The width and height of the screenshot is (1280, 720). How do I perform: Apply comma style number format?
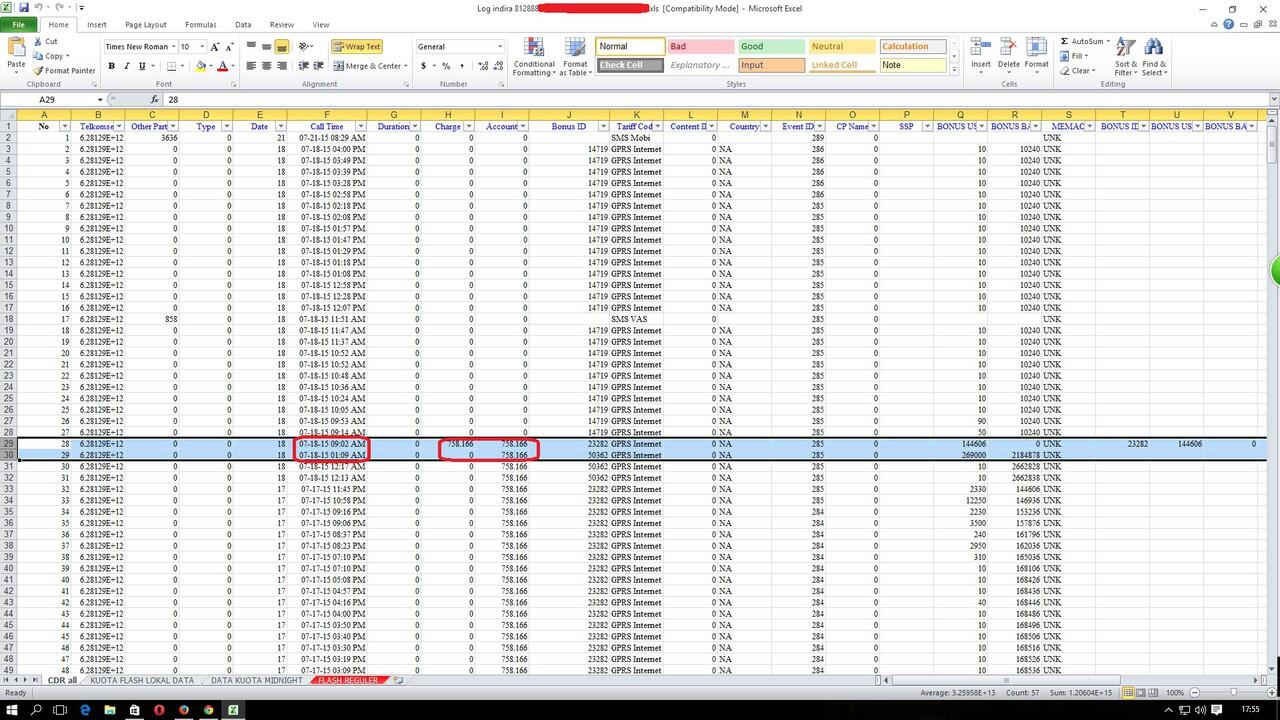point(462,66)
